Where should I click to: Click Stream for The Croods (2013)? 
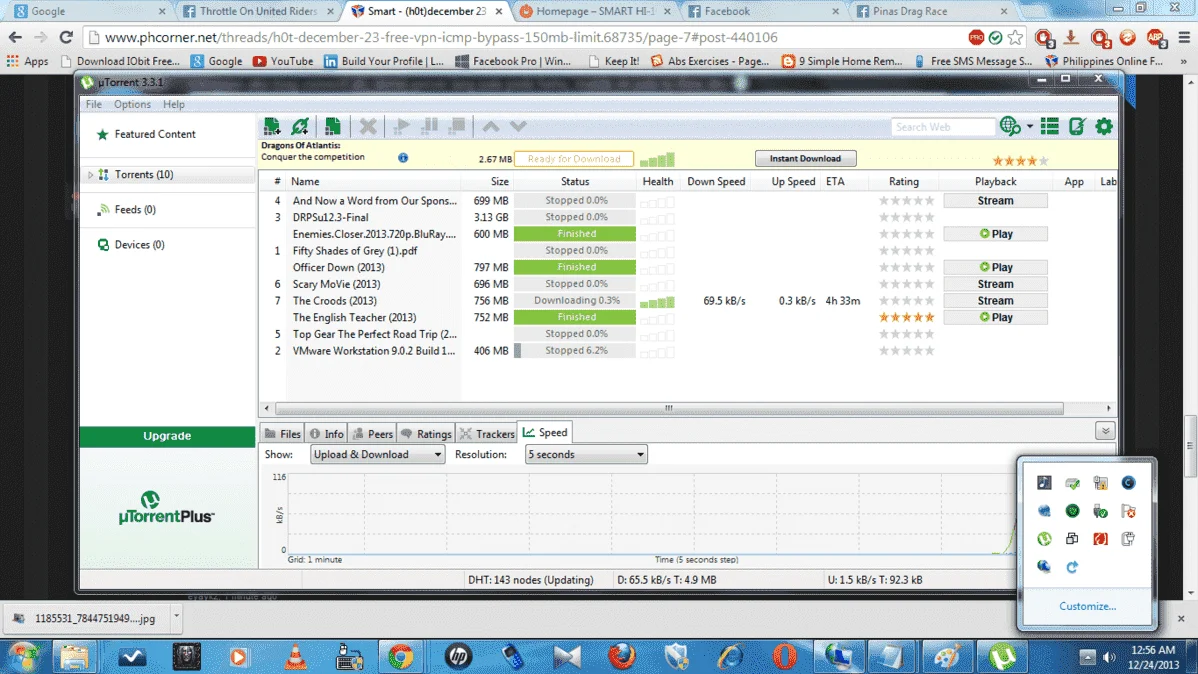click(995, 300)
